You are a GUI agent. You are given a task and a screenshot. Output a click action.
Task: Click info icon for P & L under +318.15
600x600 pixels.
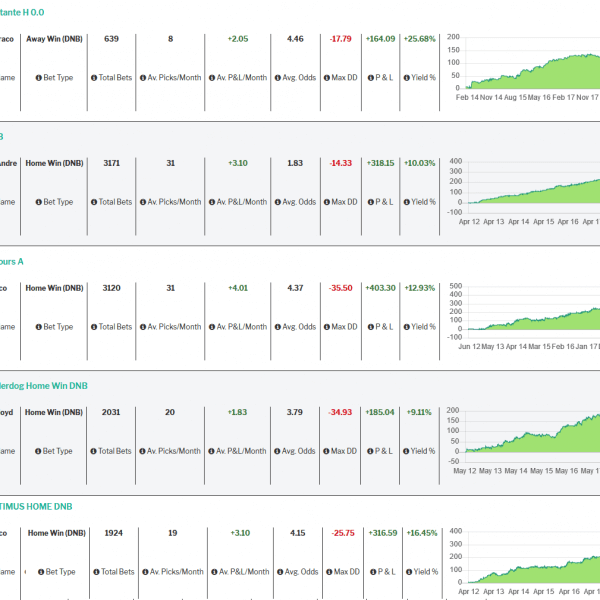tap(370, 202)
